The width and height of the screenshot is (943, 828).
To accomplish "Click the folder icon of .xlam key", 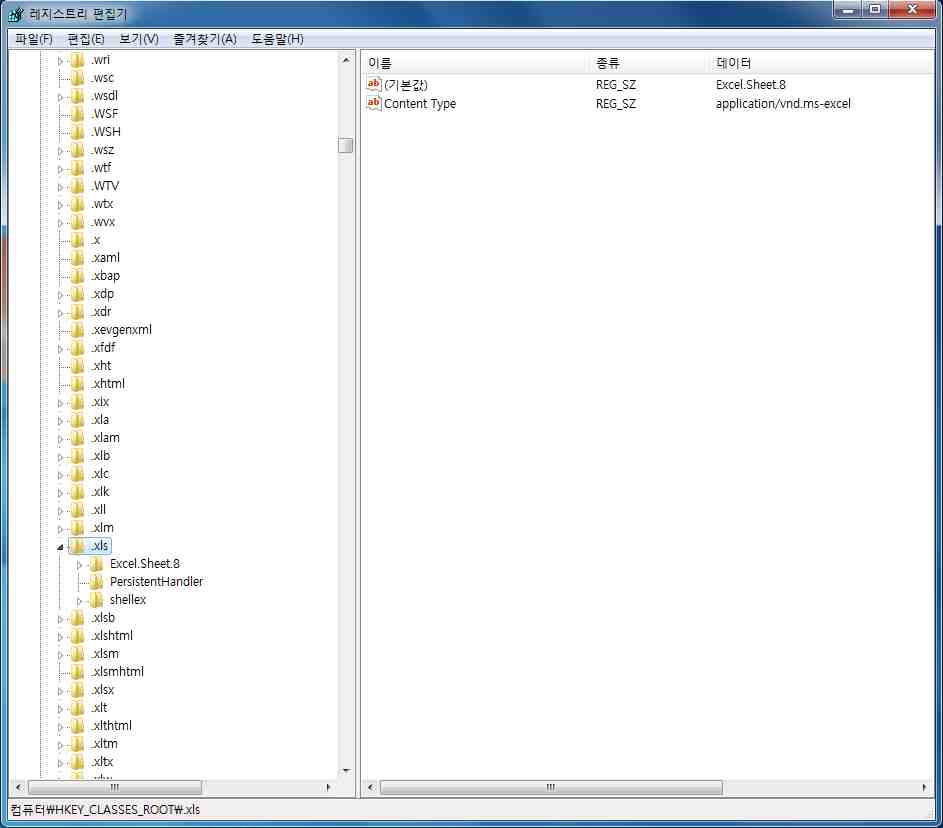I will (x=78, y=438).
